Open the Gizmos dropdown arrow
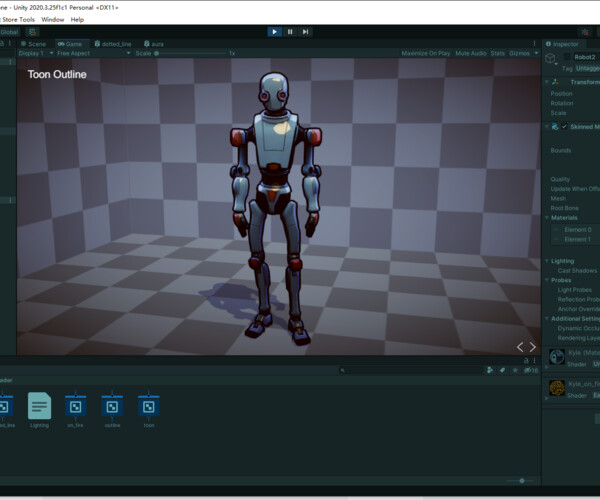The height and width of the screenshot is (500, 600). click(536, 53)
